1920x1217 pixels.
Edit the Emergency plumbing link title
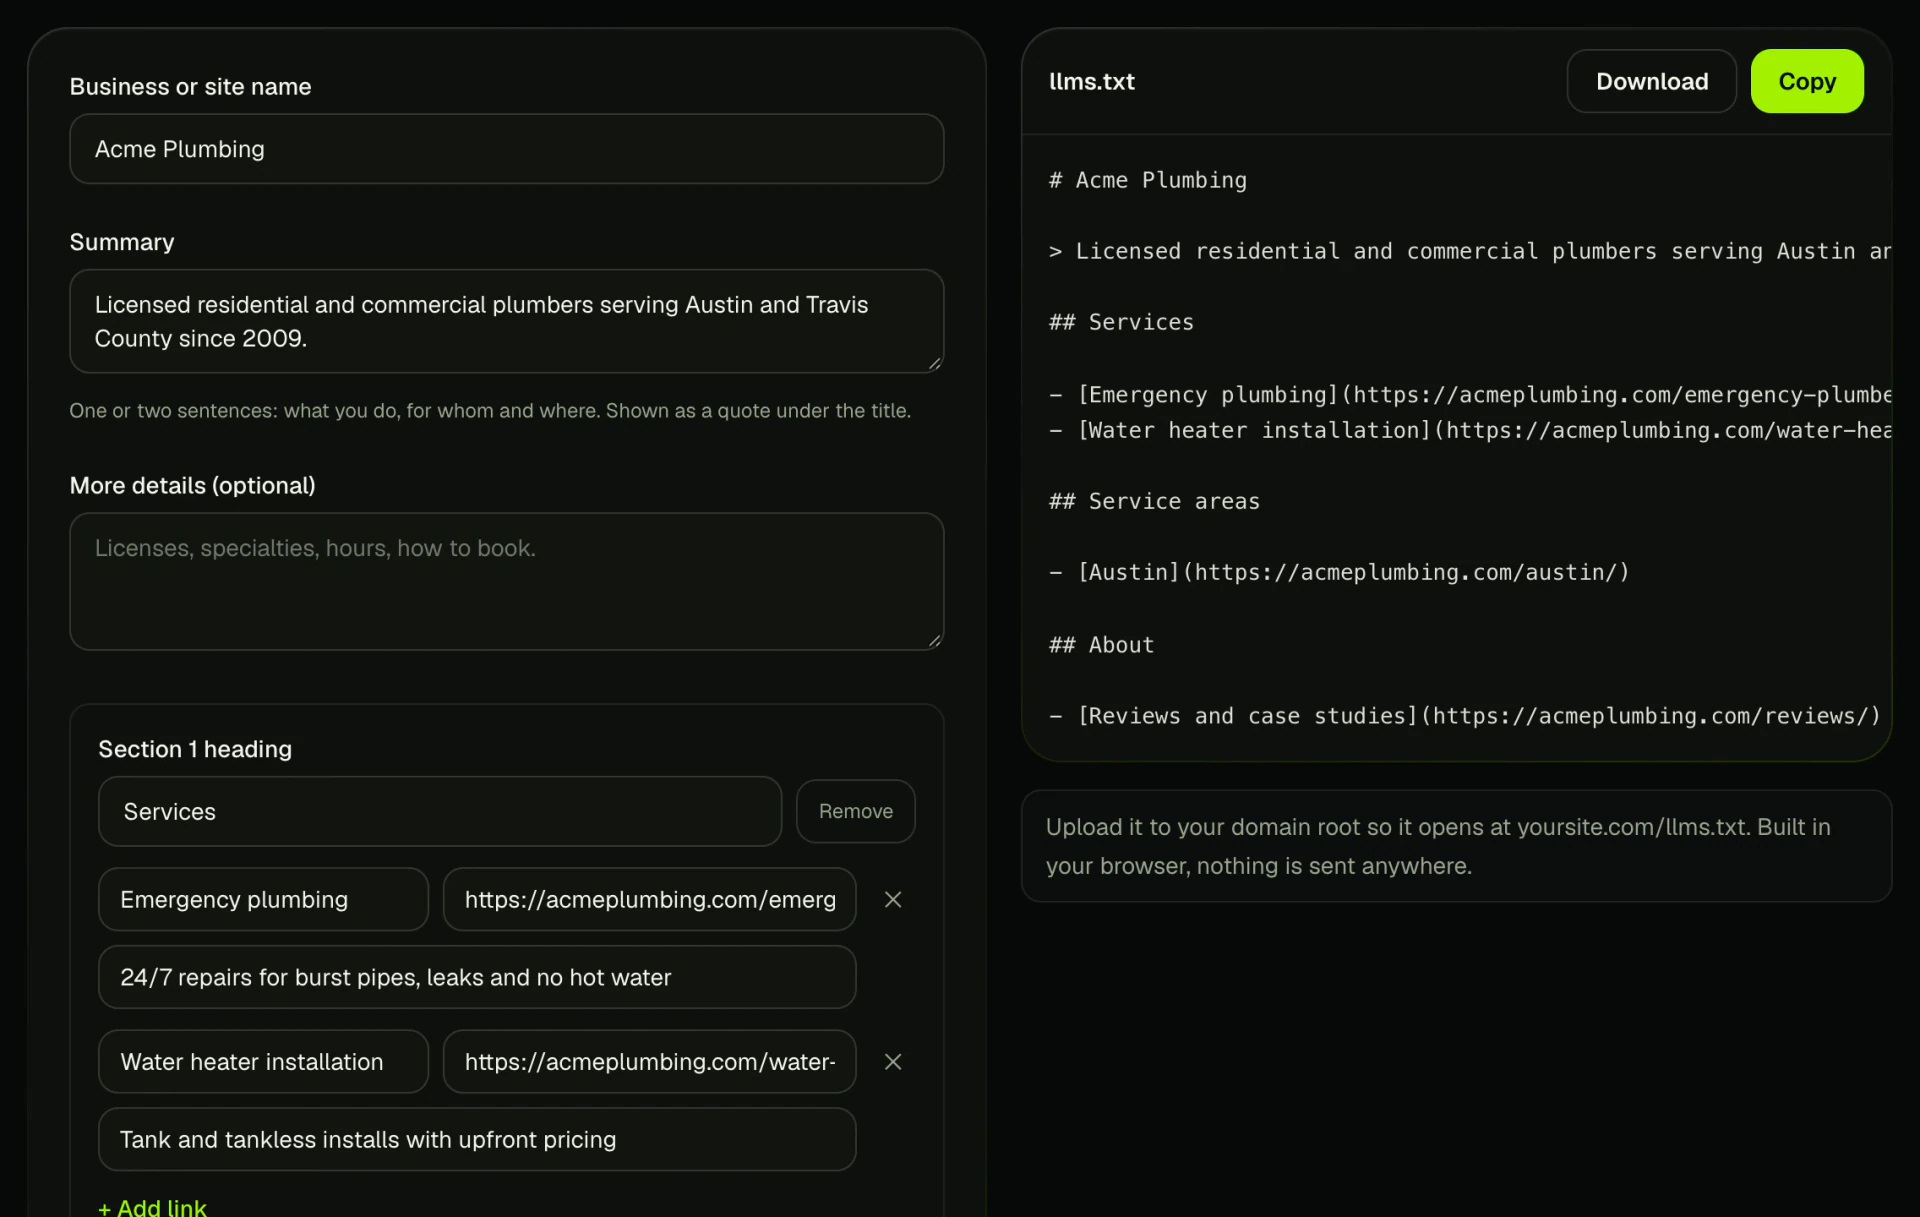pyautogui.click(x=264, y=900)
